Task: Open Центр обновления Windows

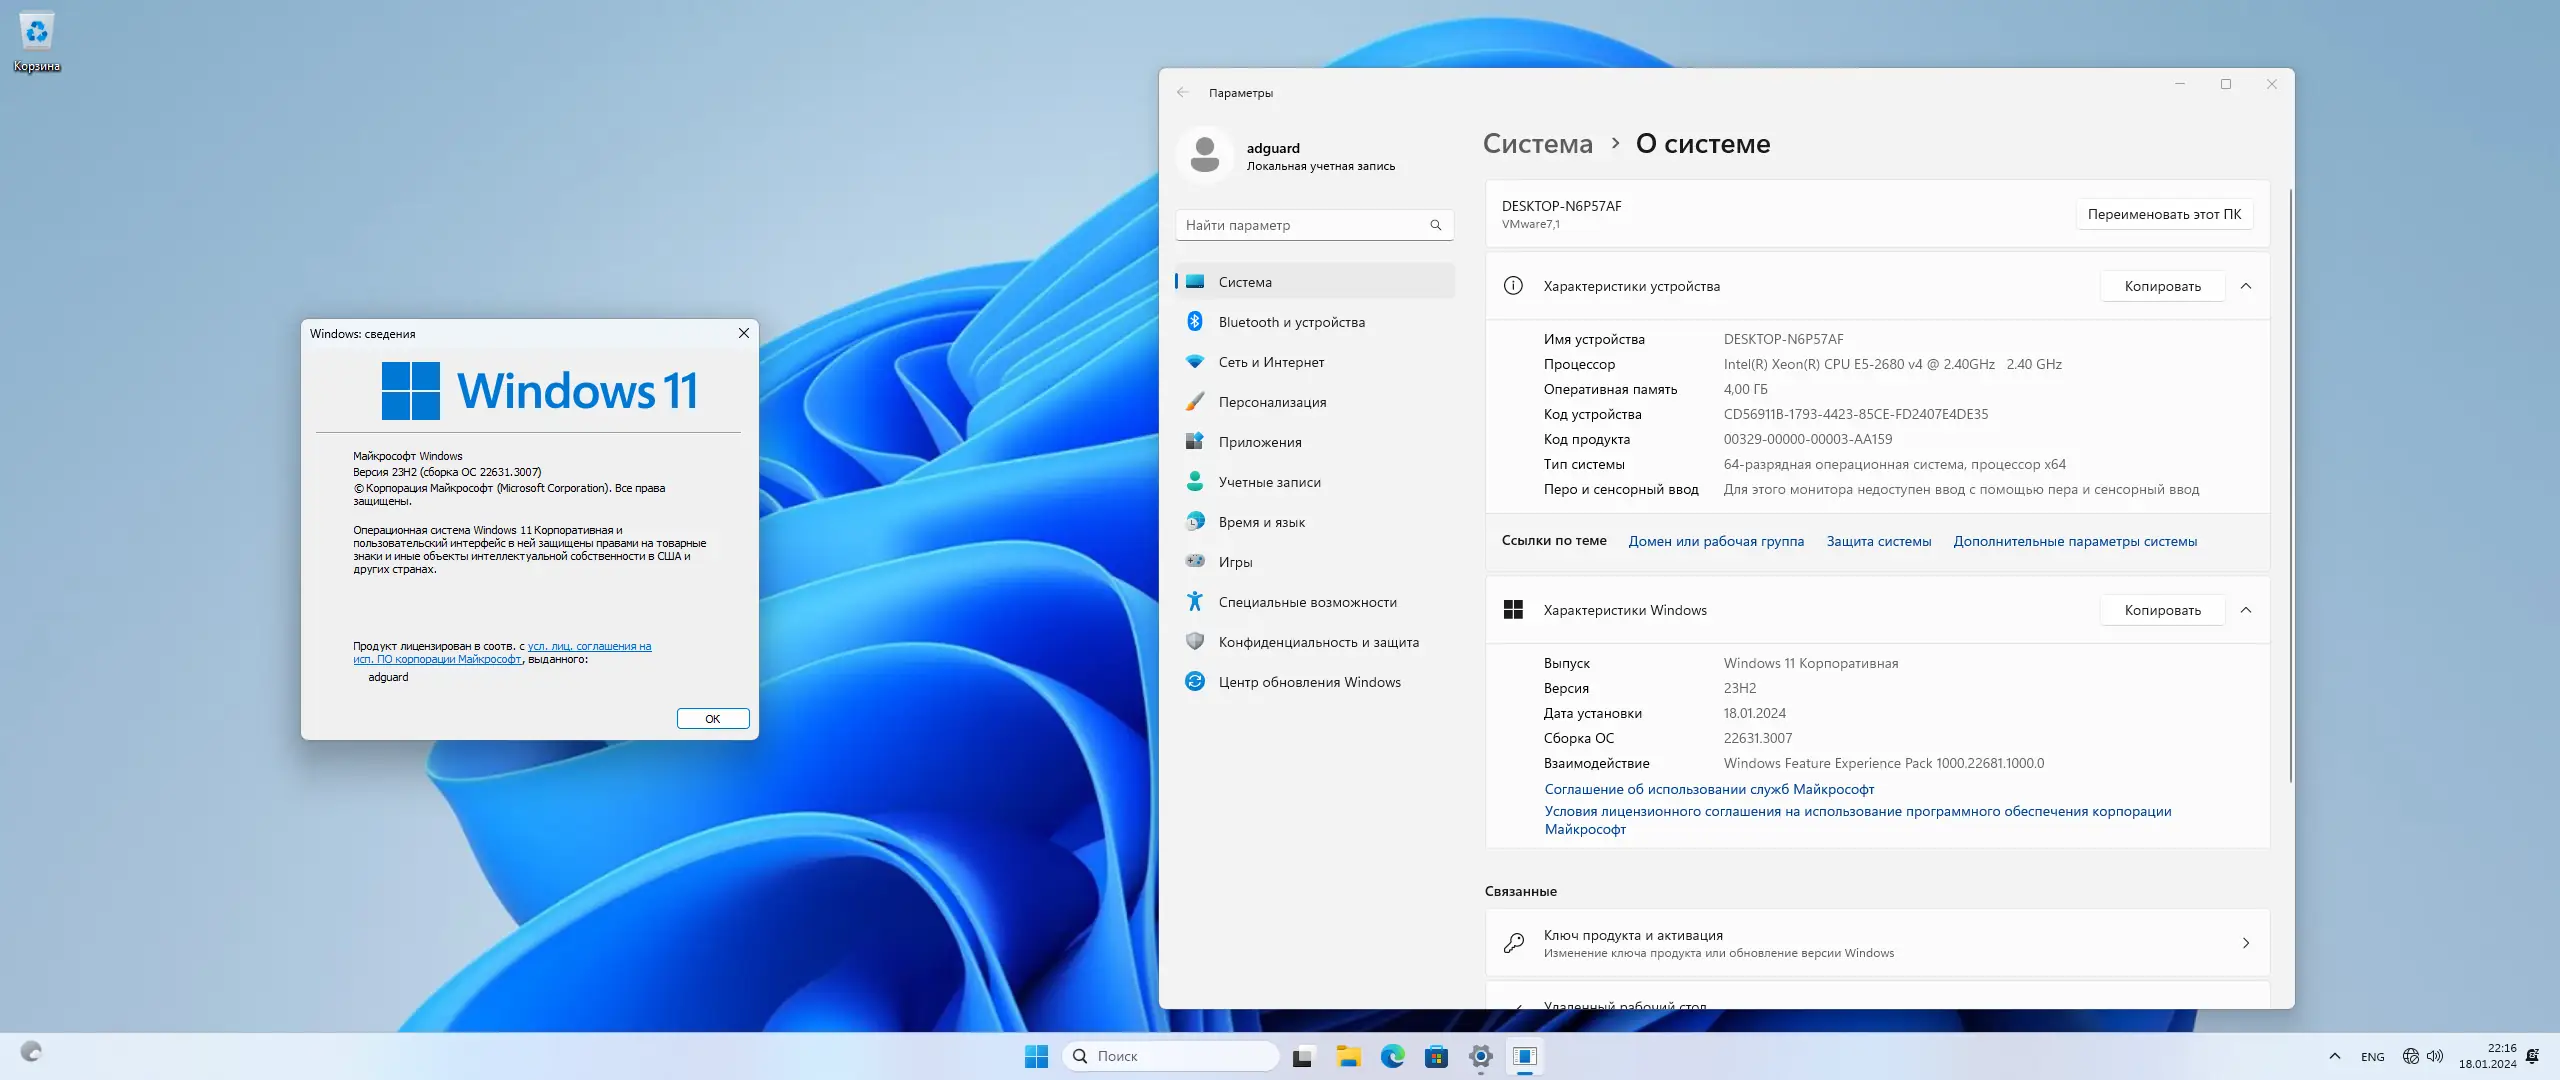Action: click(1309, 681)
